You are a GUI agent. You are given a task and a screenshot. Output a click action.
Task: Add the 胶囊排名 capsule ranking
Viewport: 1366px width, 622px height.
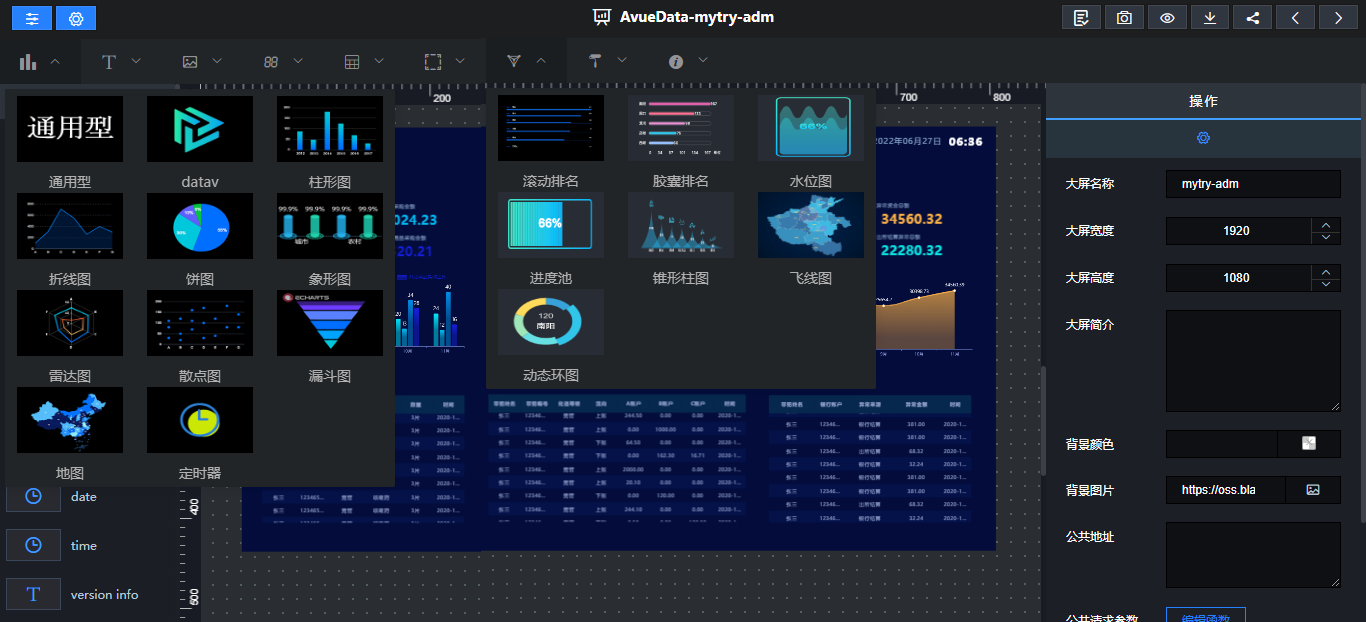[x=681, y=128]
